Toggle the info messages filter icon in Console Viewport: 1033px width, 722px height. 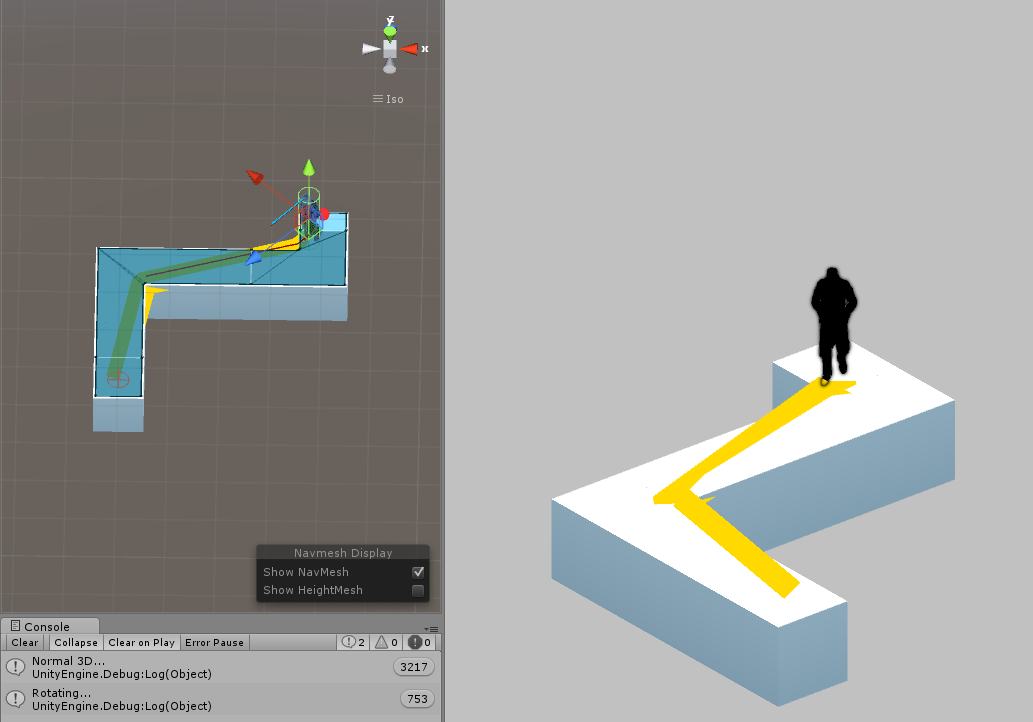(353, 642)
